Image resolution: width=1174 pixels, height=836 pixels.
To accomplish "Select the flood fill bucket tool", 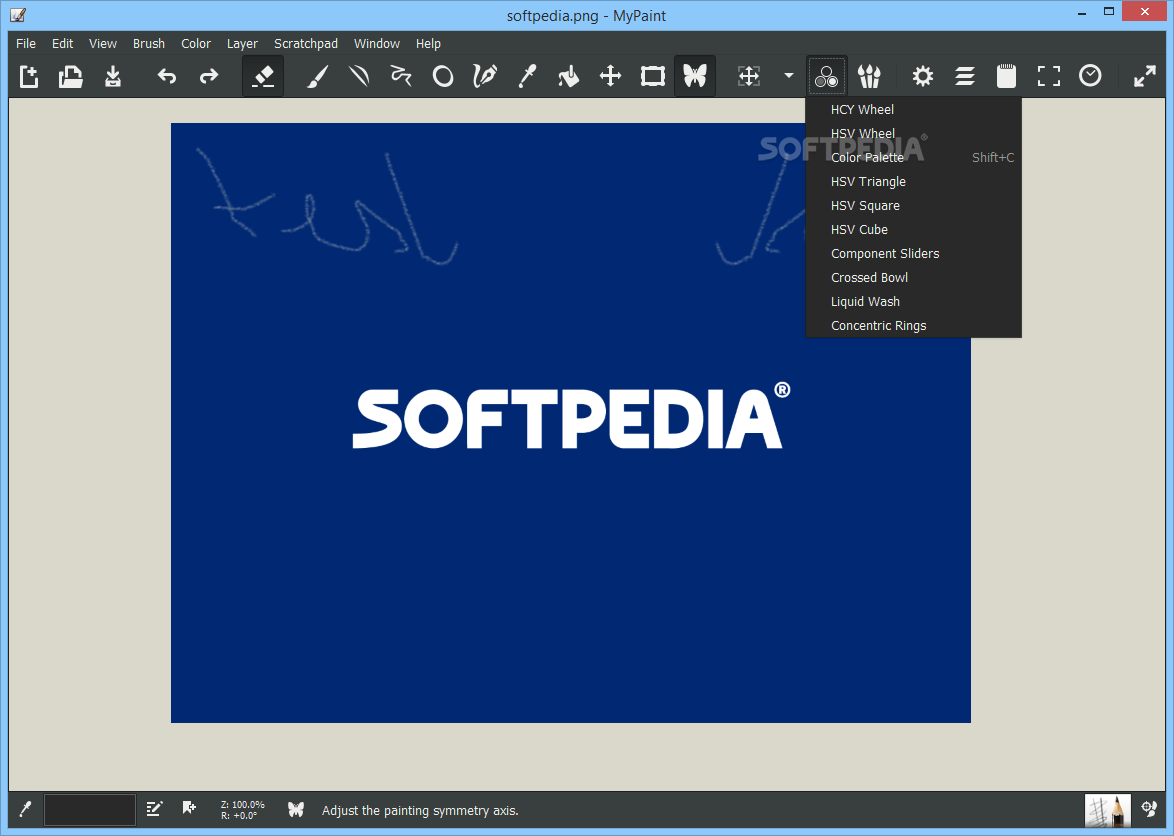I will coord(569,76).
